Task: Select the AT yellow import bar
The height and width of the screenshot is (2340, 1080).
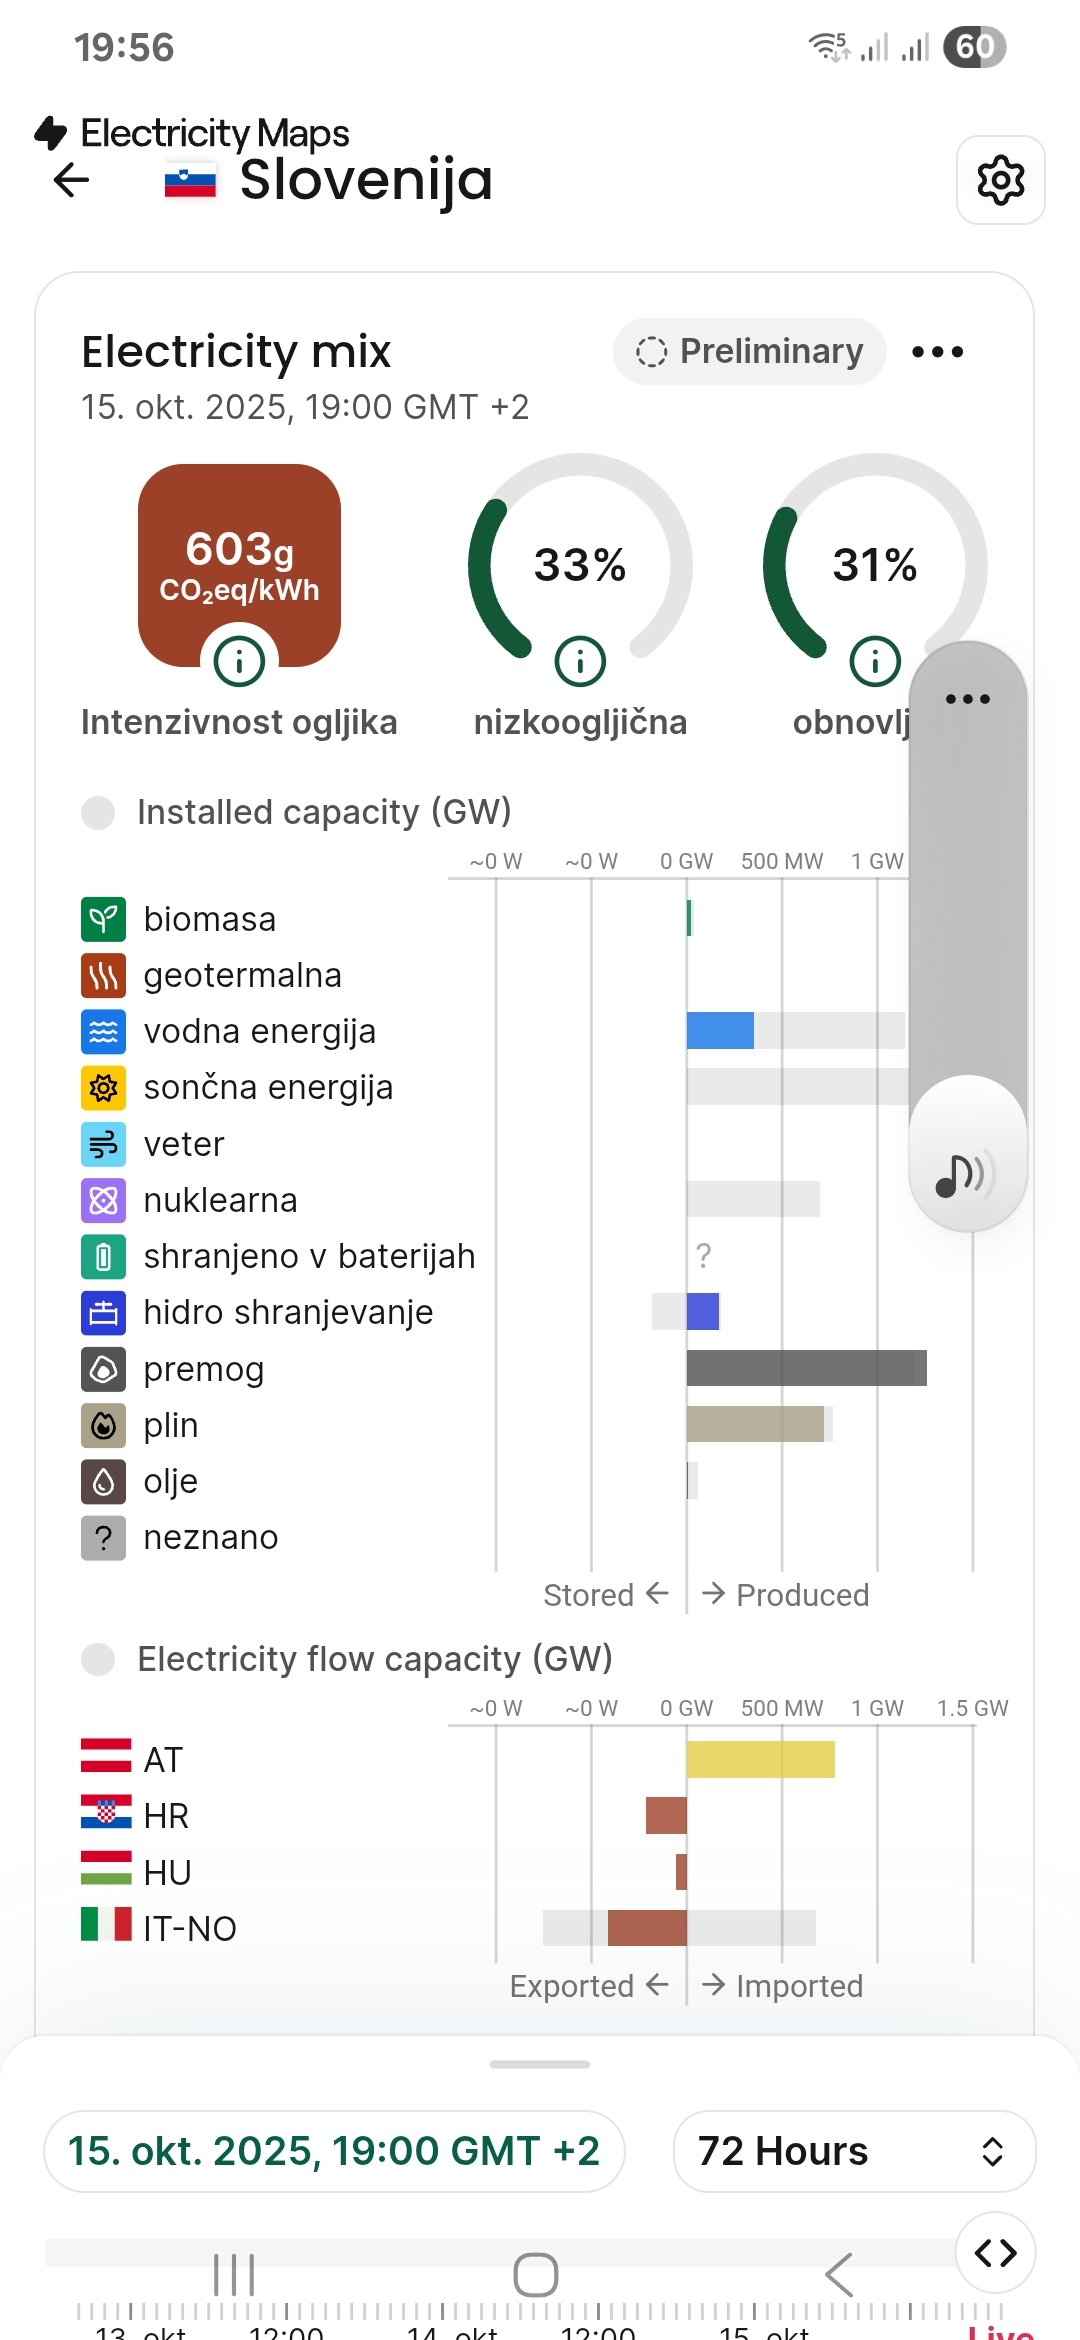Action: 760,1759
